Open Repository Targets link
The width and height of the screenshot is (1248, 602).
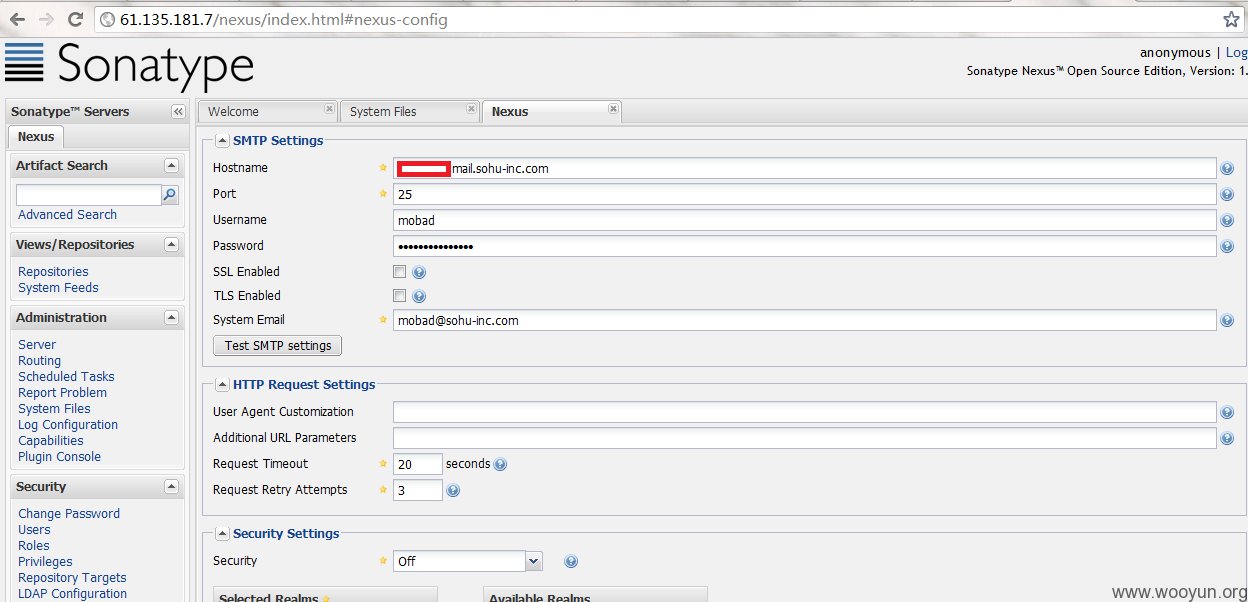(72, 578)
